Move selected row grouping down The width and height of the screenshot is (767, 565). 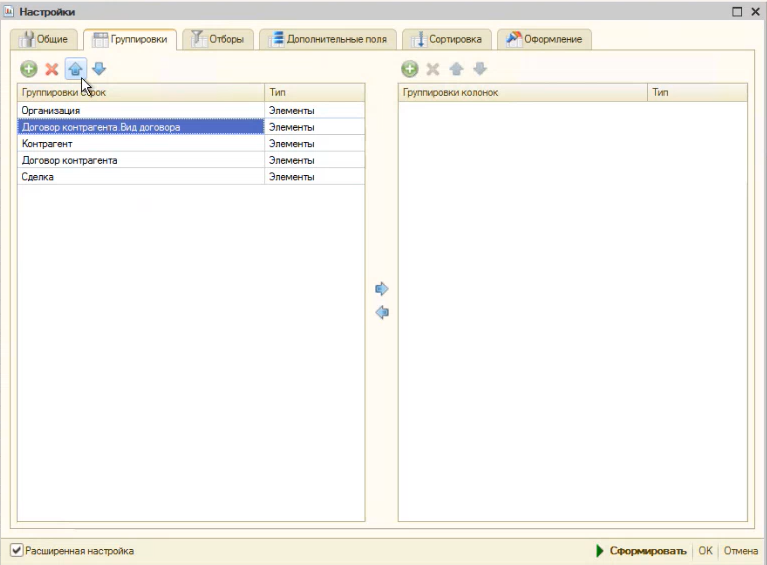click(99, 69)
